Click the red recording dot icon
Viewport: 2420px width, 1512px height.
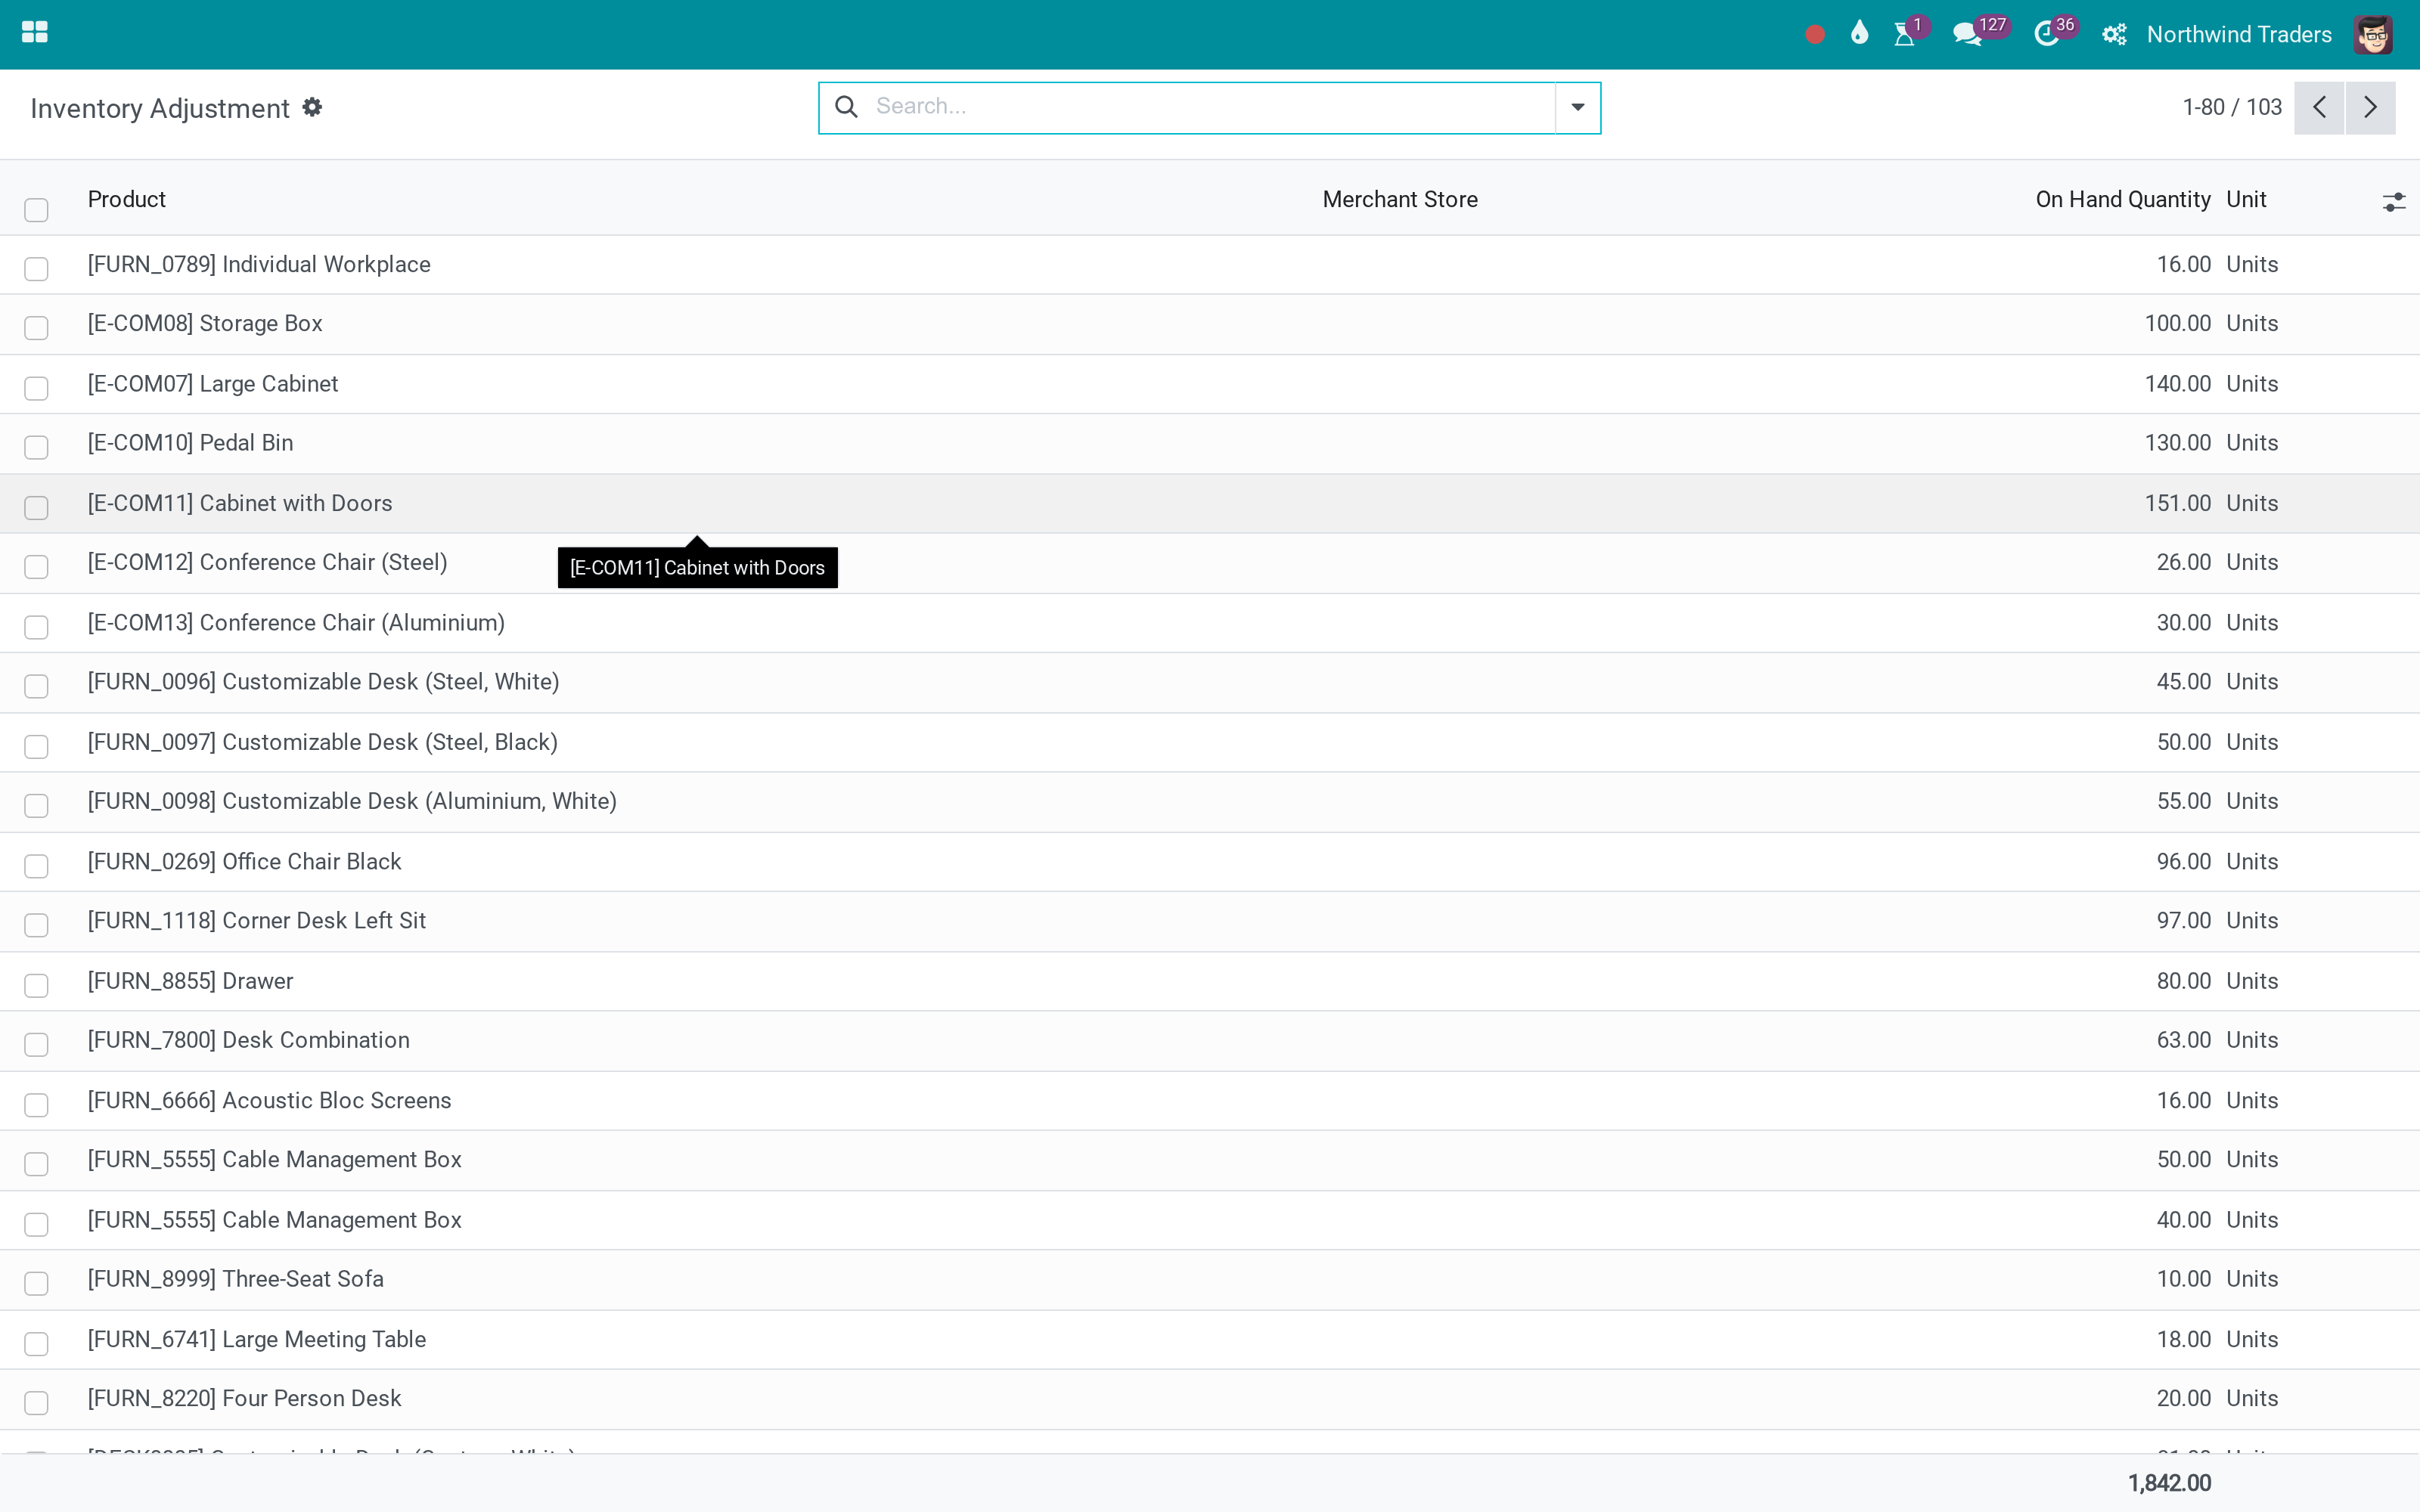[x=1815, y=35]
